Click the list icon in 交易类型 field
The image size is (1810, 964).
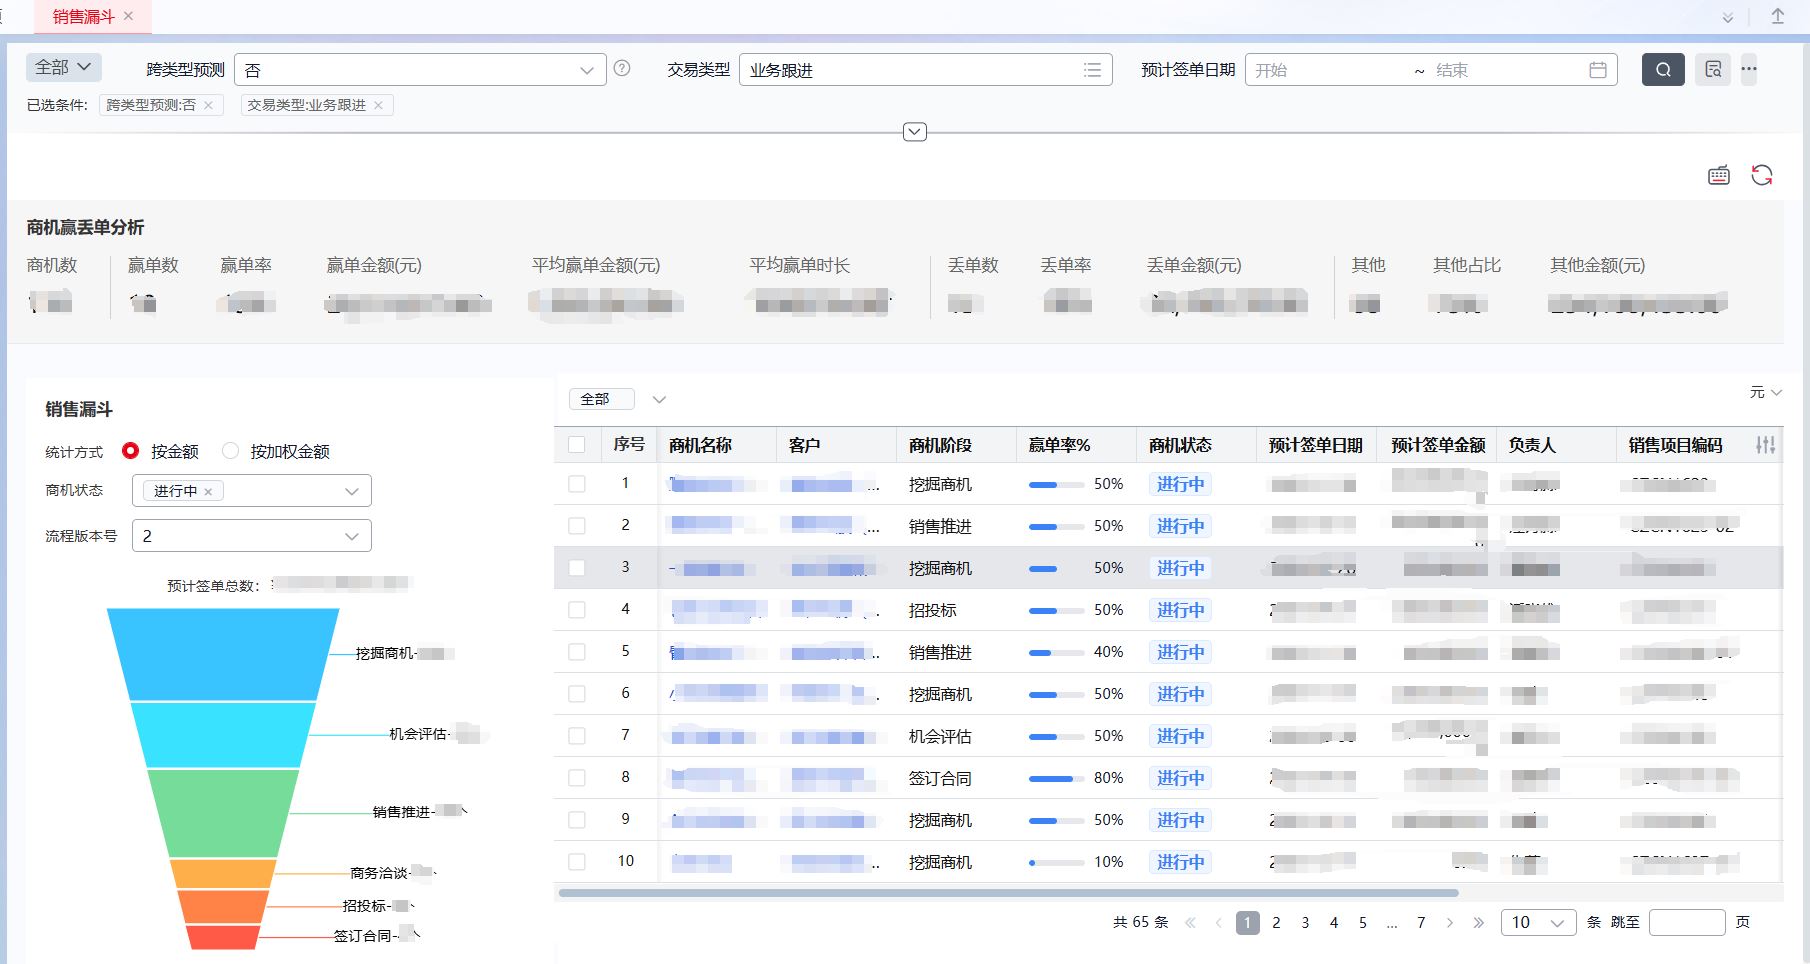click(1092, 70)
